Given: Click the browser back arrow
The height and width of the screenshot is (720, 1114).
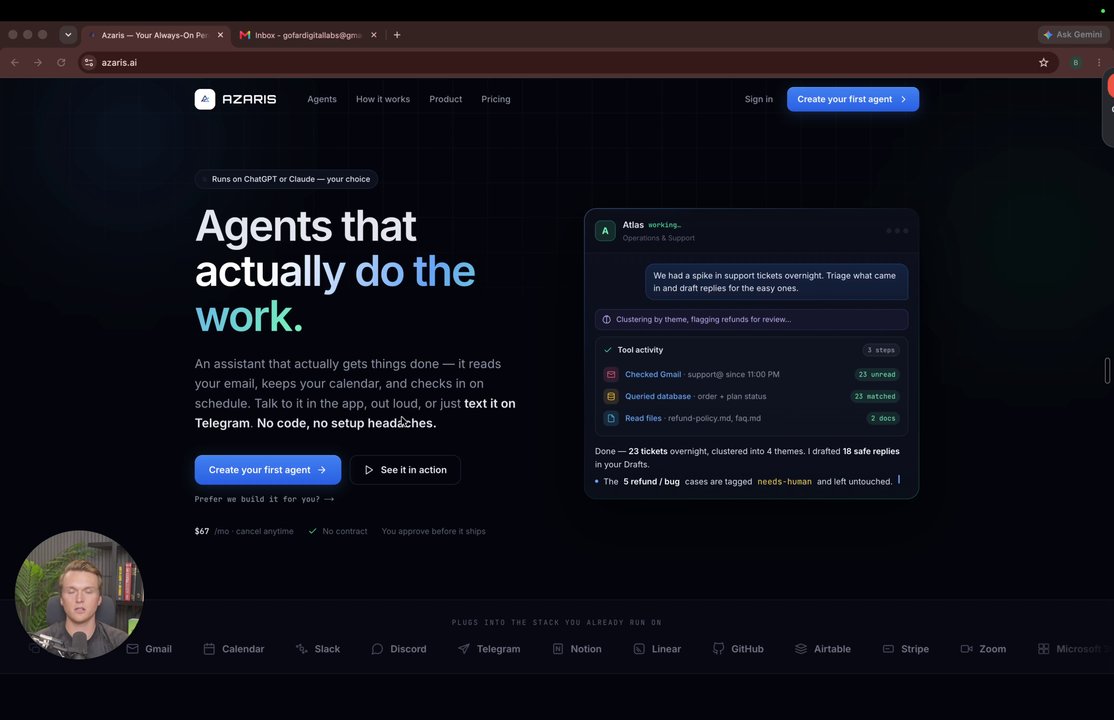Looking at the screenshot, I should point(15,63).
